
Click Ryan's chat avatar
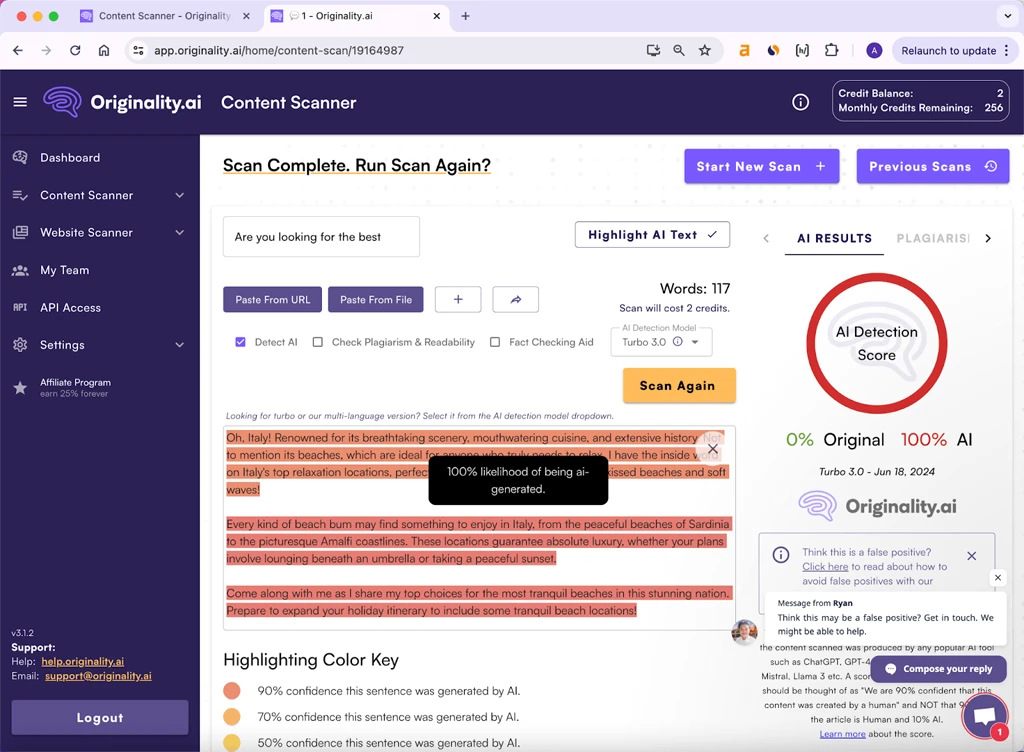744,631
